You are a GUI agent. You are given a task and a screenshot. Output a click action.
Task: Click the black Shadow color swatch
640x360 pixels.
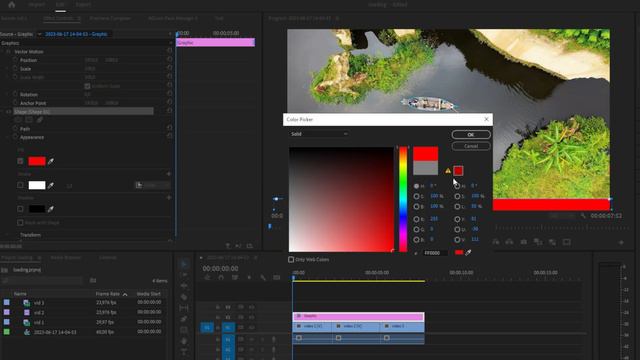pos(37,209)
